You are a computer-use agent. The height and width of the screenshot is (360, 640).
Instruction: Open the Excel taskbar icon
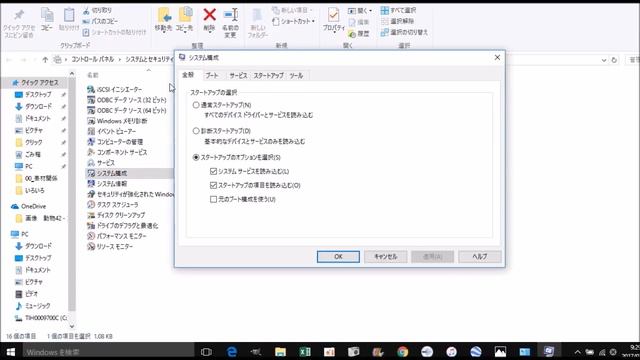[305, 351]
